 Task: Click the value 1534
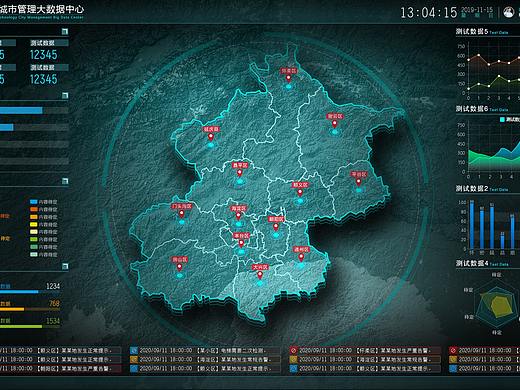click(53, 321)
